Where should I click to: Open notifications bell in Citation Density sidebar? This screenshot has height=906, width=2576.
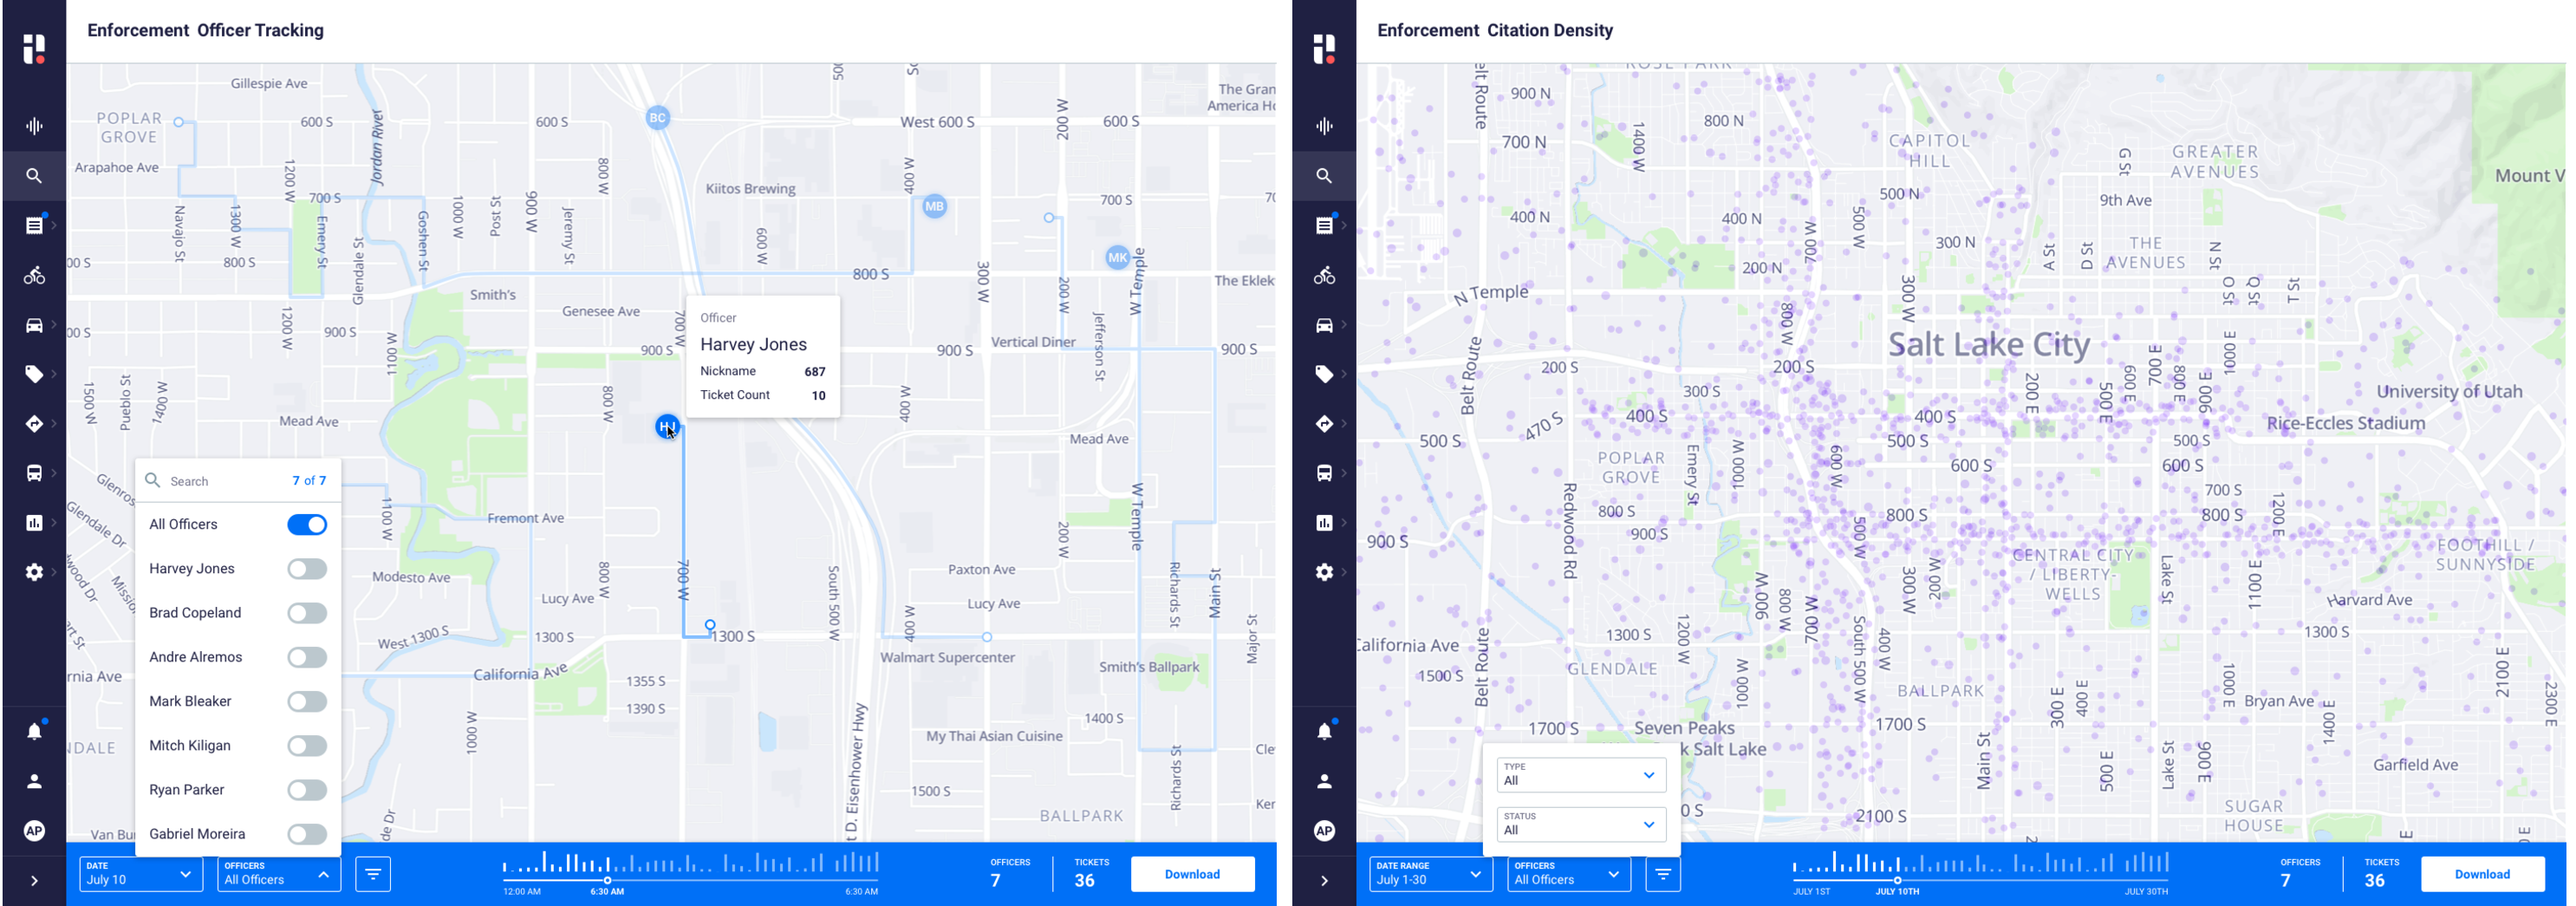[x=1324, y=731]
